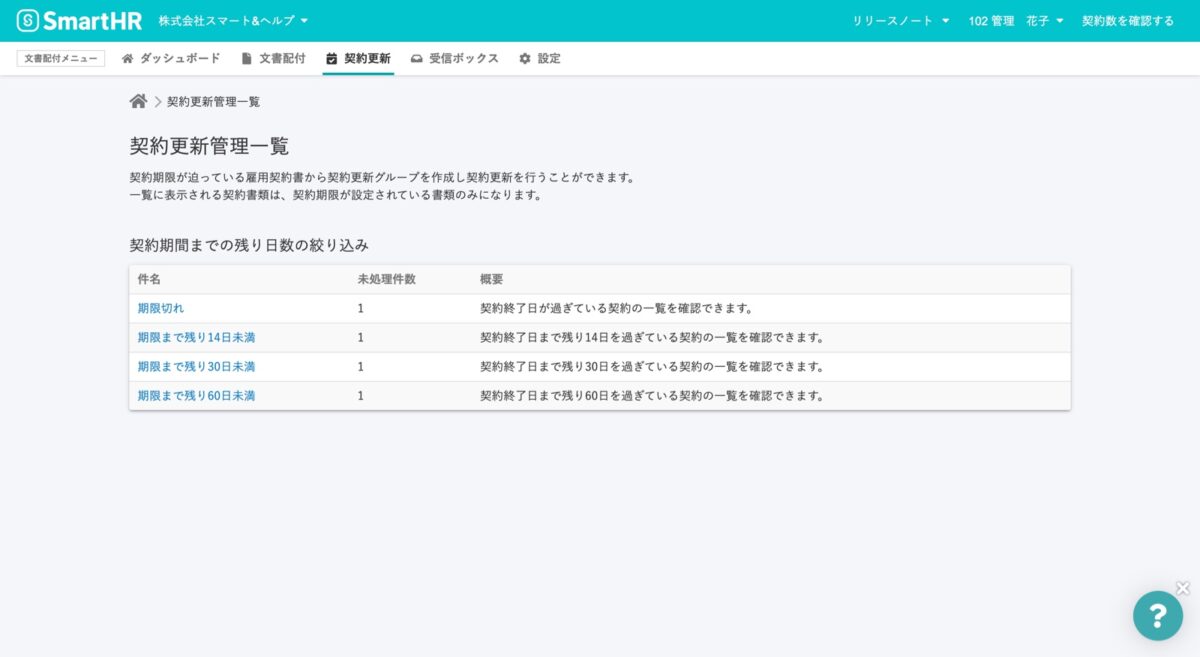Click the 文書配付 document icon
The image size is (1200, 657).
pos(245,58)
